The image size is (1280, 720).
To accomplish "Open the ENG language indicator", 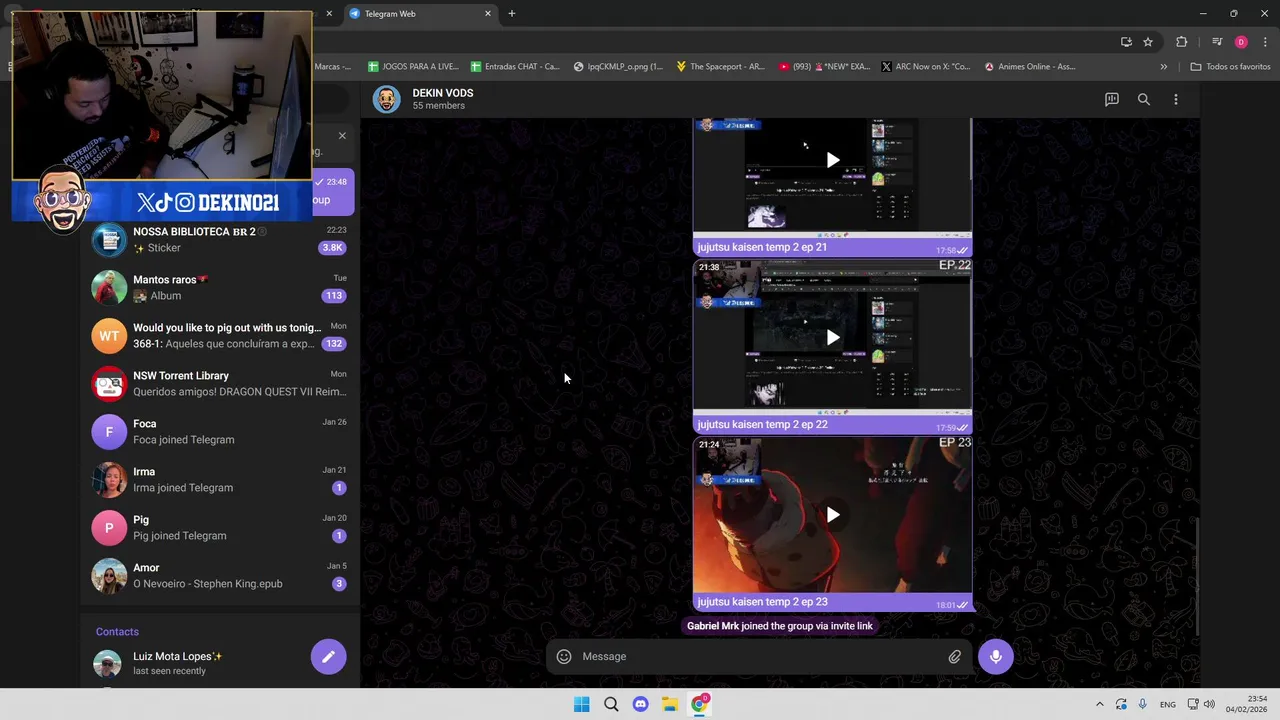I will (x=1167, y=705).
